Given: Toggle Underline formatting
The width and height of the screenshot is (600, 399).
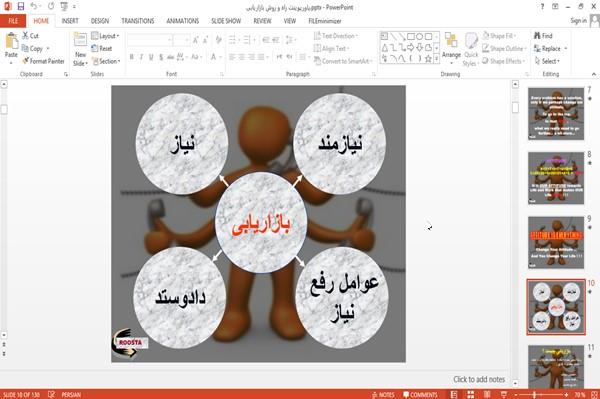Looking at the screenshot, I should click(x=151, y=57).
